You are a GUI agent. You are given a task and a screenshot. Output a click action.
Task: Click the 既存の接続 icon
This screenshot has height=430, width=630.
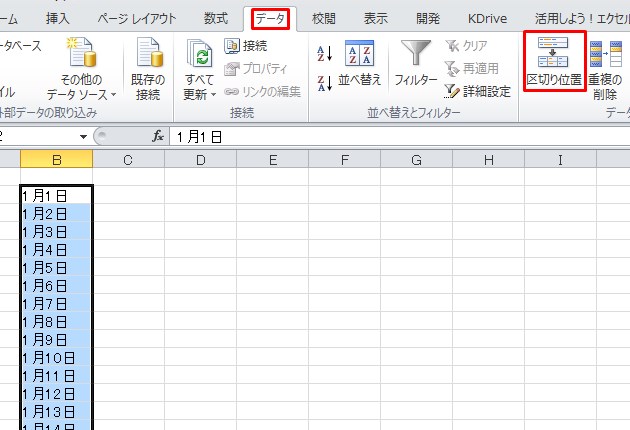click(x=148, y=58)
